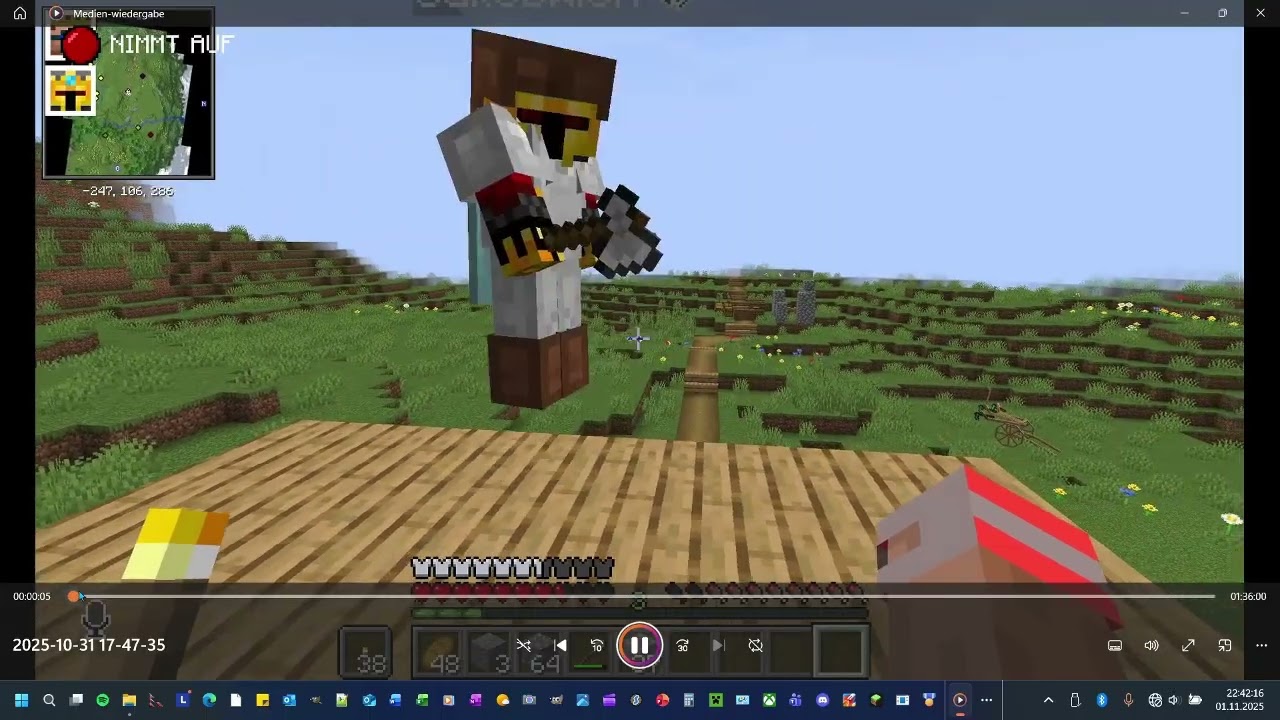Switch to full screen view
Image resolution: width=1280 pixels, height=720 pixels.
1188,645
